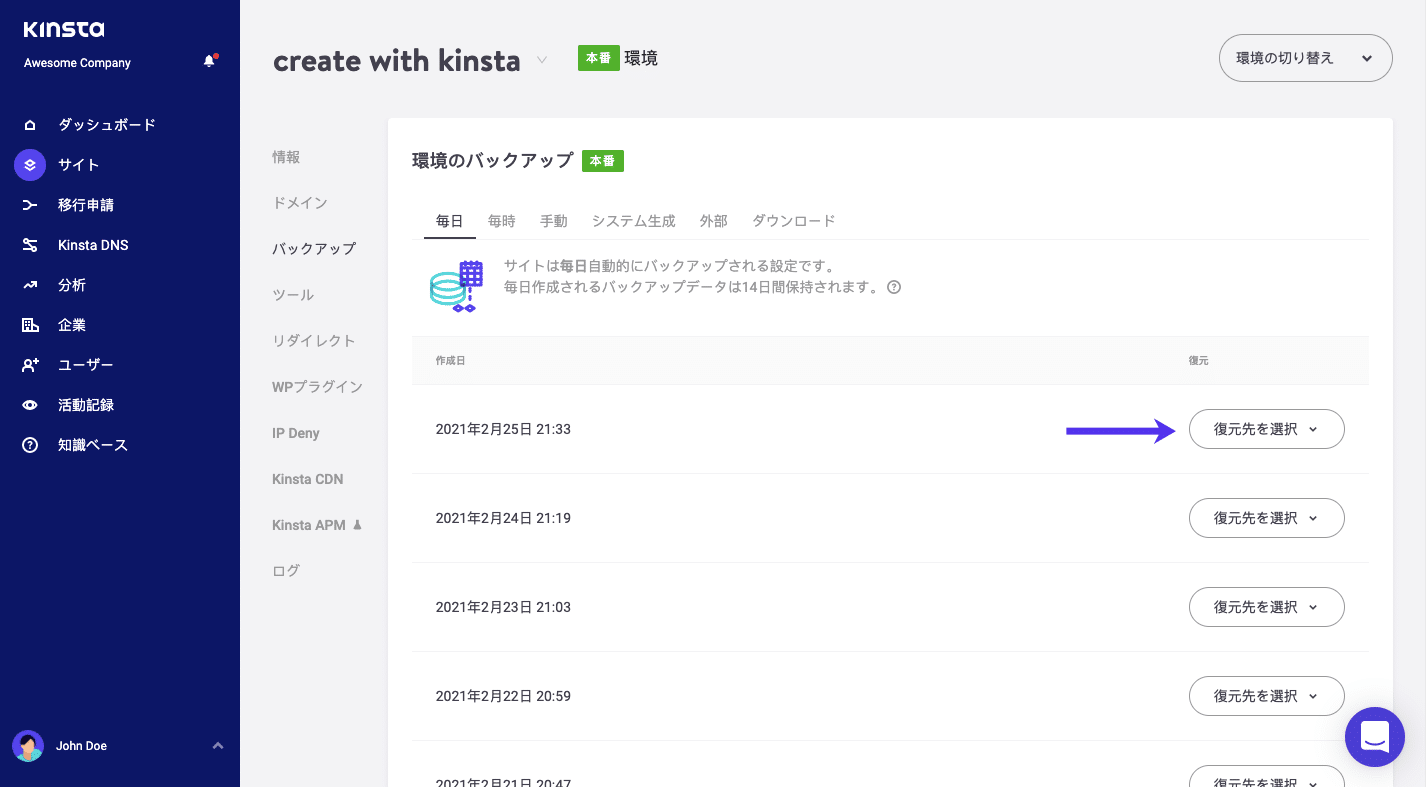Click the Kinsta DNS sidebar icon
The height and width of the screenshot is (787, 1426).
29,244
